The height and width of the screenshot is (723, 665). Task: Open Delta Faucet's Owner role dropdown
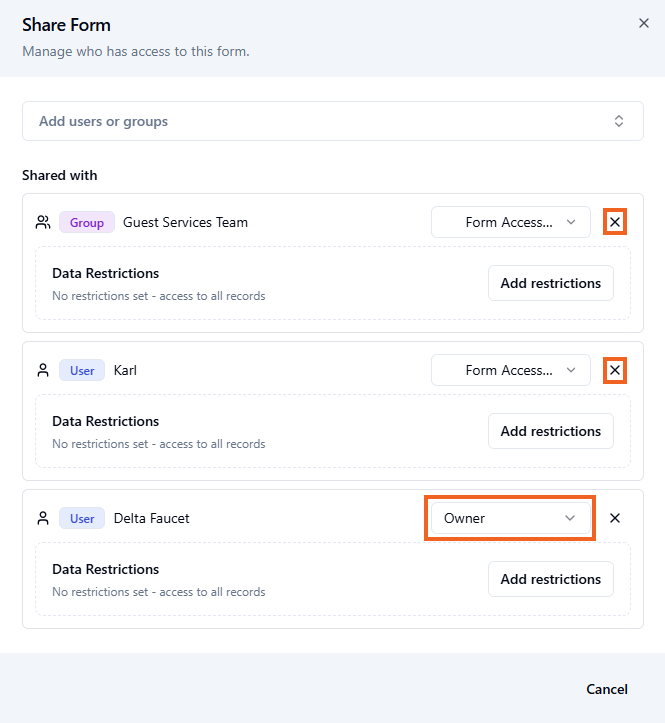tap(510, 518)
